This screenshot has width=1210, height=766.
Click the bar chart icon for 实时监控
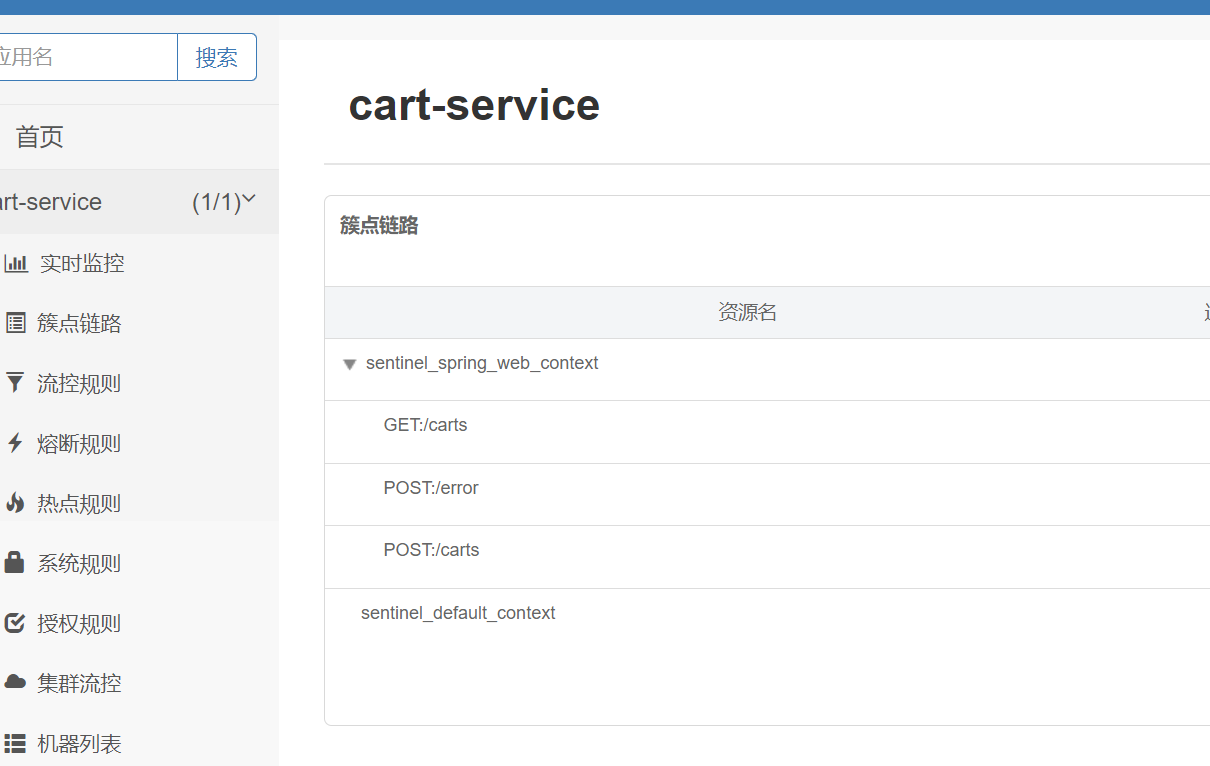(16, 264)
